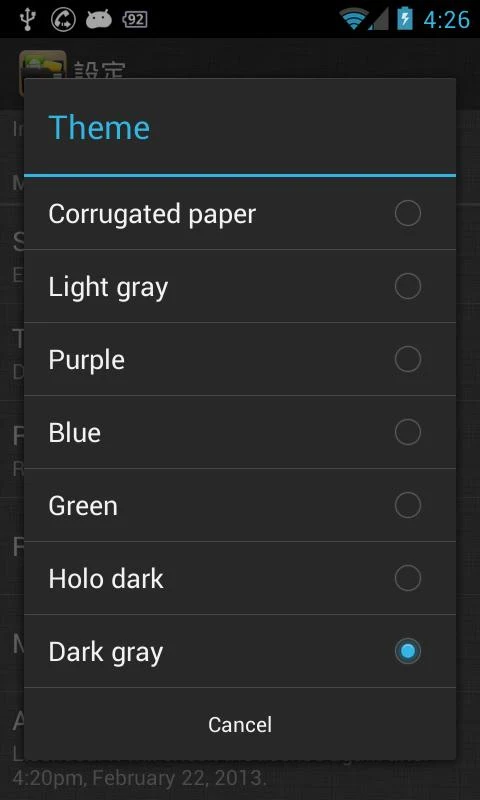
Task: Select the Corrugated paper radio button
Action: 408,213
